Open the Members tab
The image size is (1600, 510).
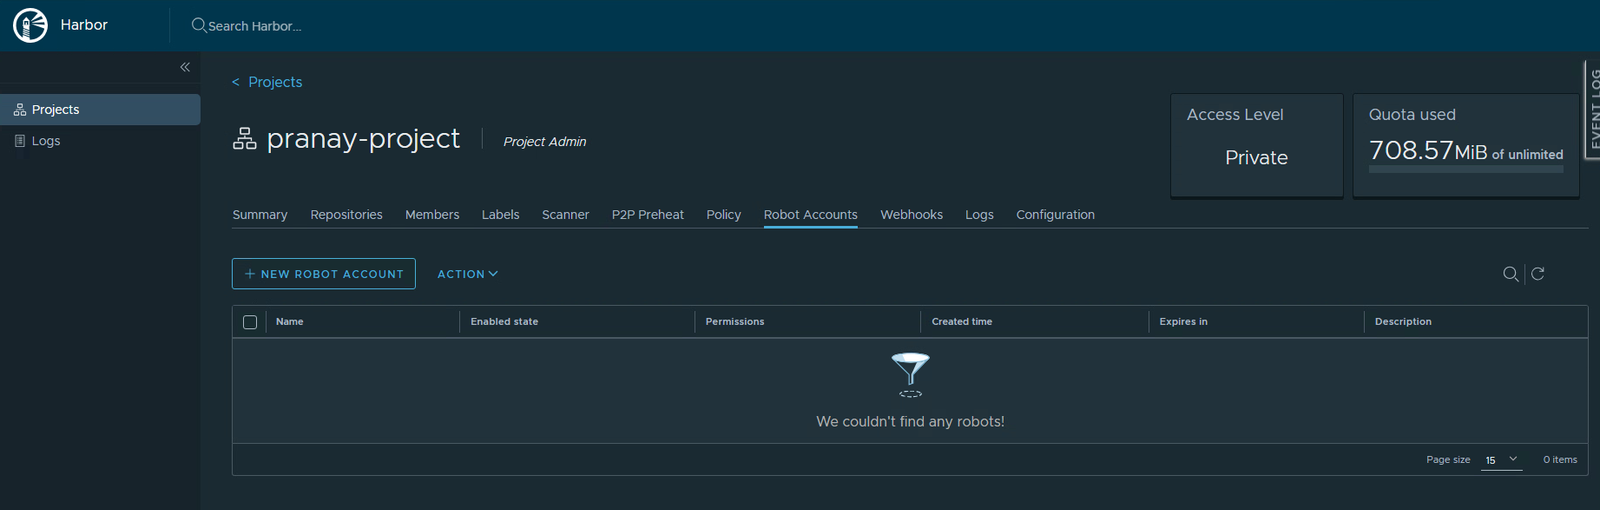tap(432, 215)
